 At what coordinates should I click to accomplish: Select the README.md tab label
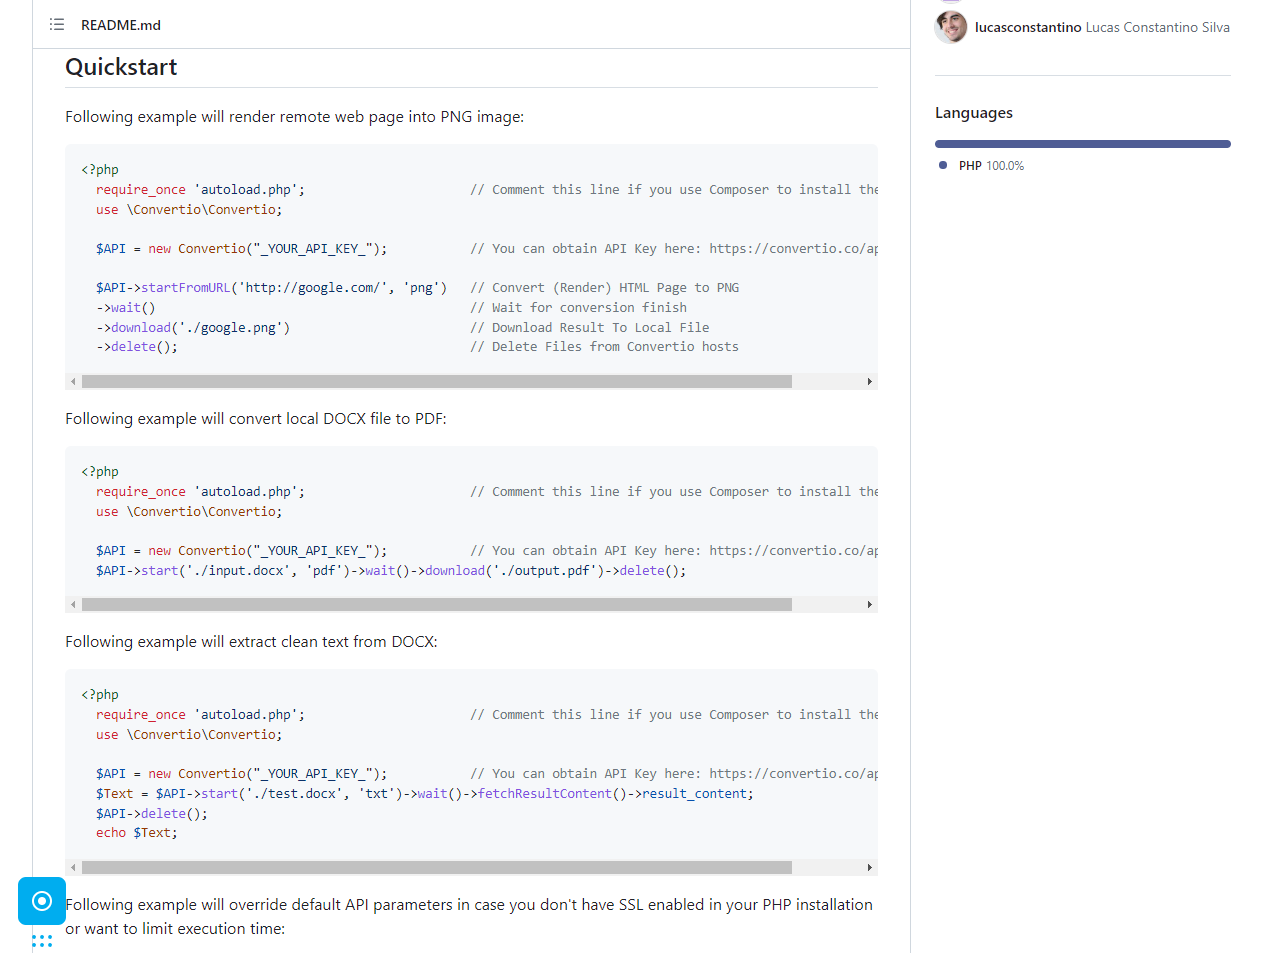tap(120, 25)
